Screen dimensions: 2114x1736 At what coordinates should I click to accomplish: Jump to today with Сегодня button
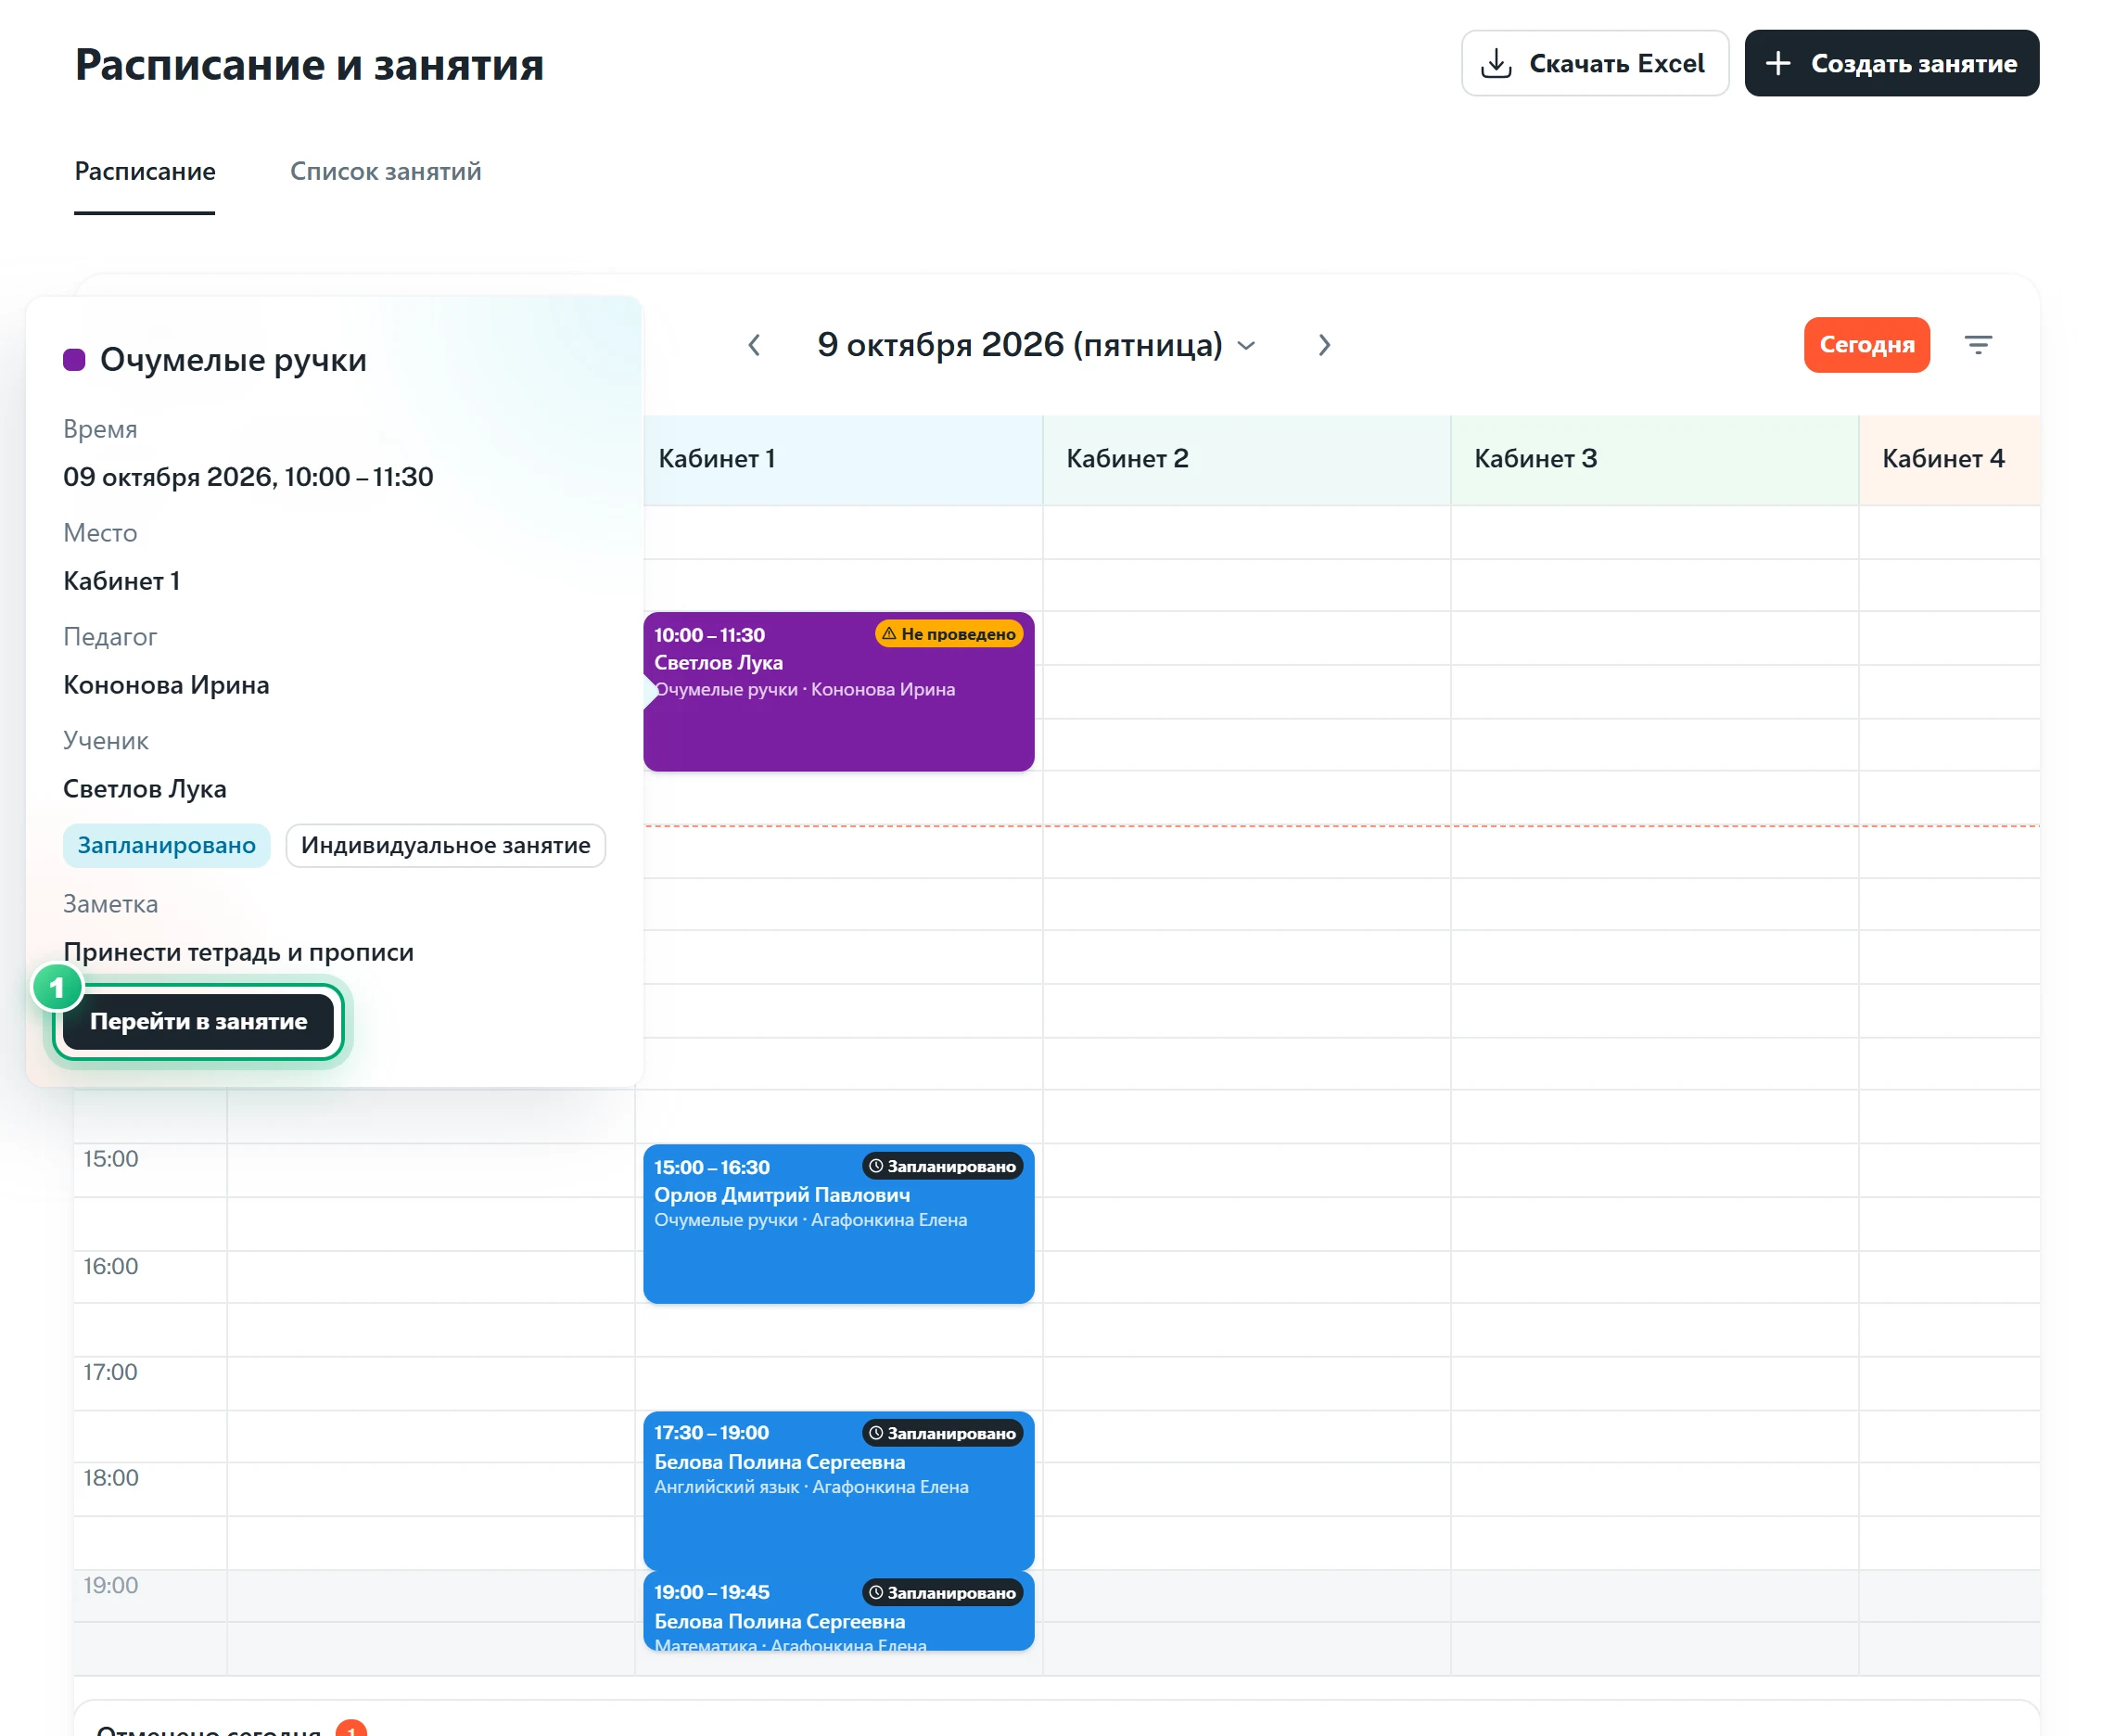(x=1866, y=345)
